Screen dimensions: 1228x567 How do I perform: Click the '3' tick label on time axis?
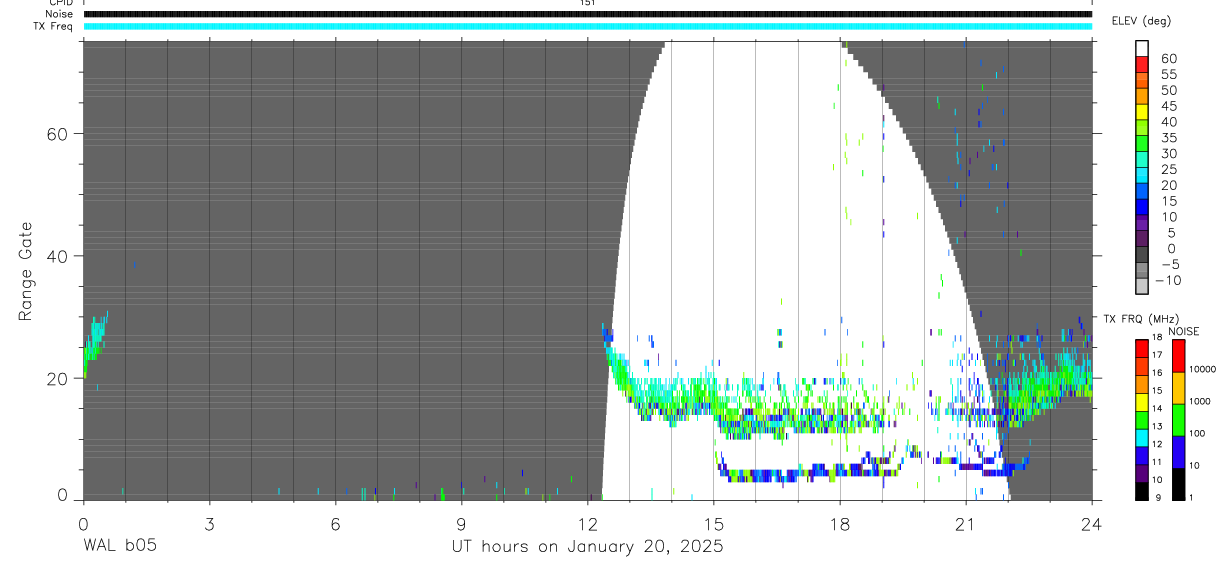pyautogui.click(x=209, y=523)
